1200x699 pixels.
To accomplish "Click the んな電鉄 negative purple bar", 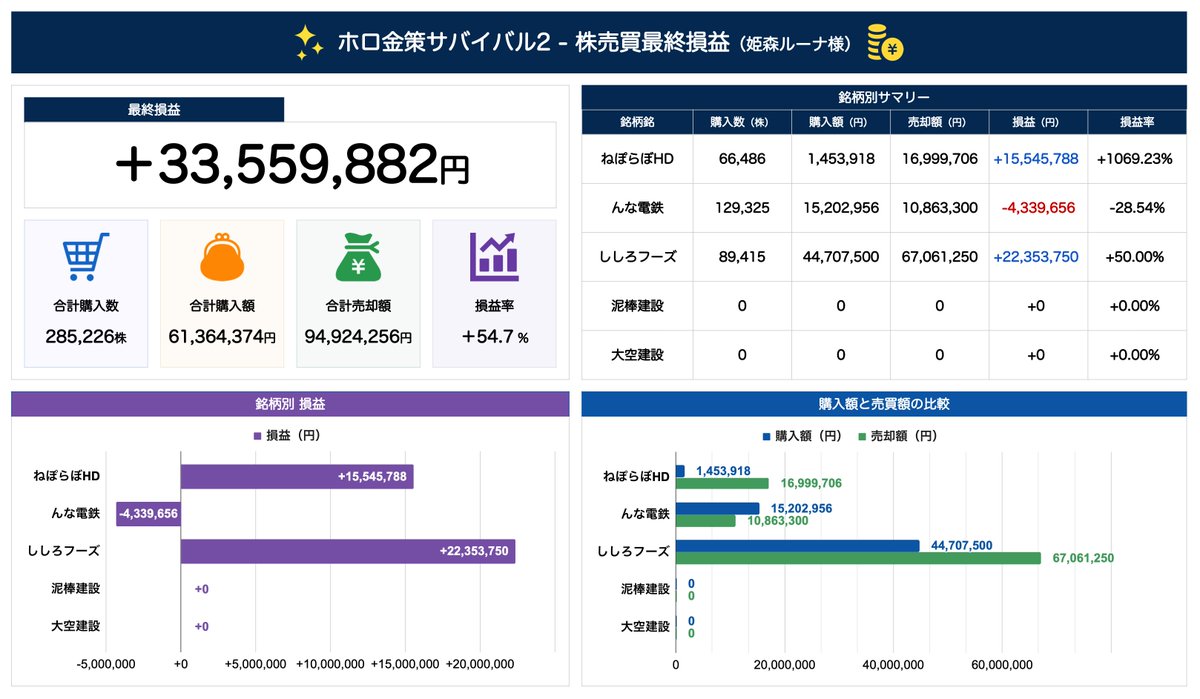I will tap(148, 514).
